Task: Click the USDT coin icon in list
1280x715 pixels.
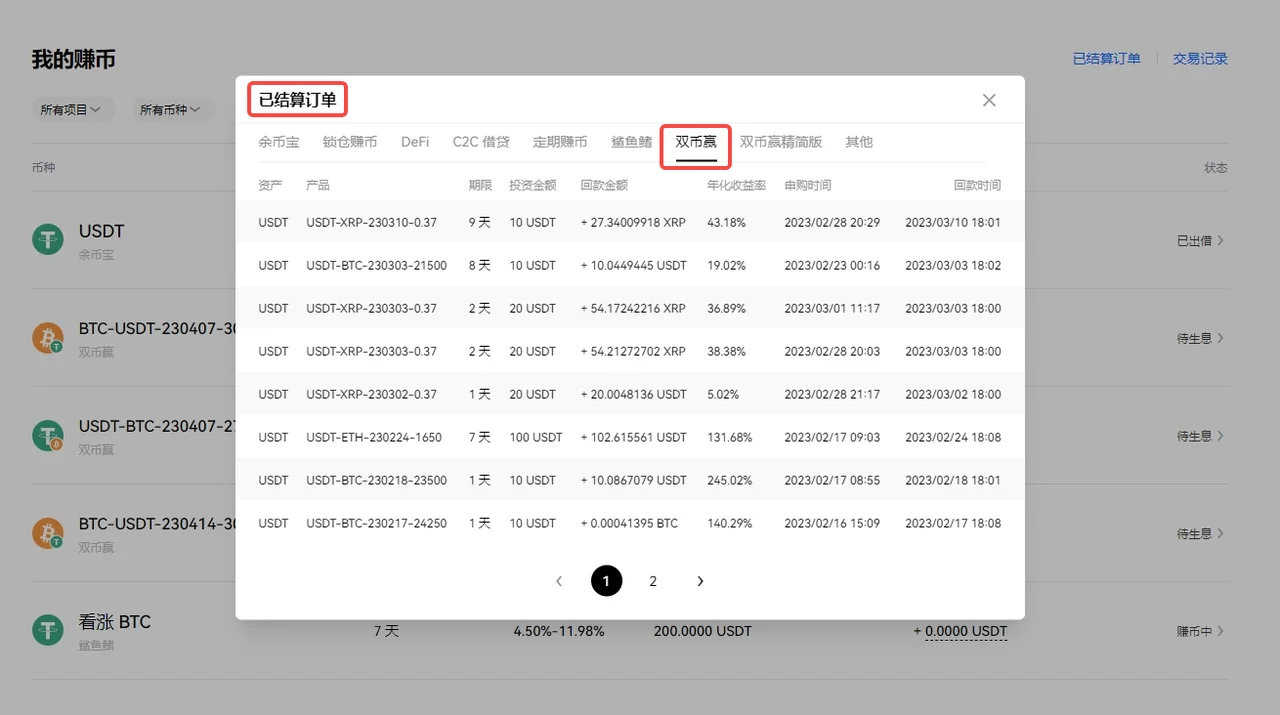Action: point(47,240)
